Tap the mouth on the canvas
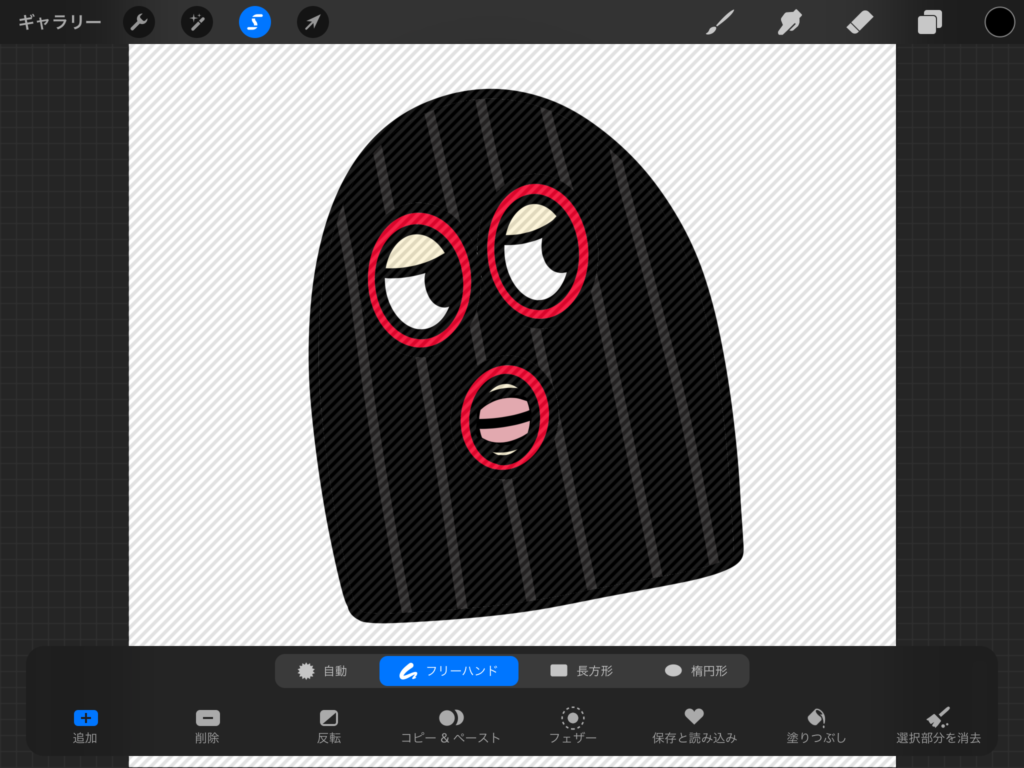This screenshot has height=768, width=1024. pyautogui.click(x=504, y=417)
